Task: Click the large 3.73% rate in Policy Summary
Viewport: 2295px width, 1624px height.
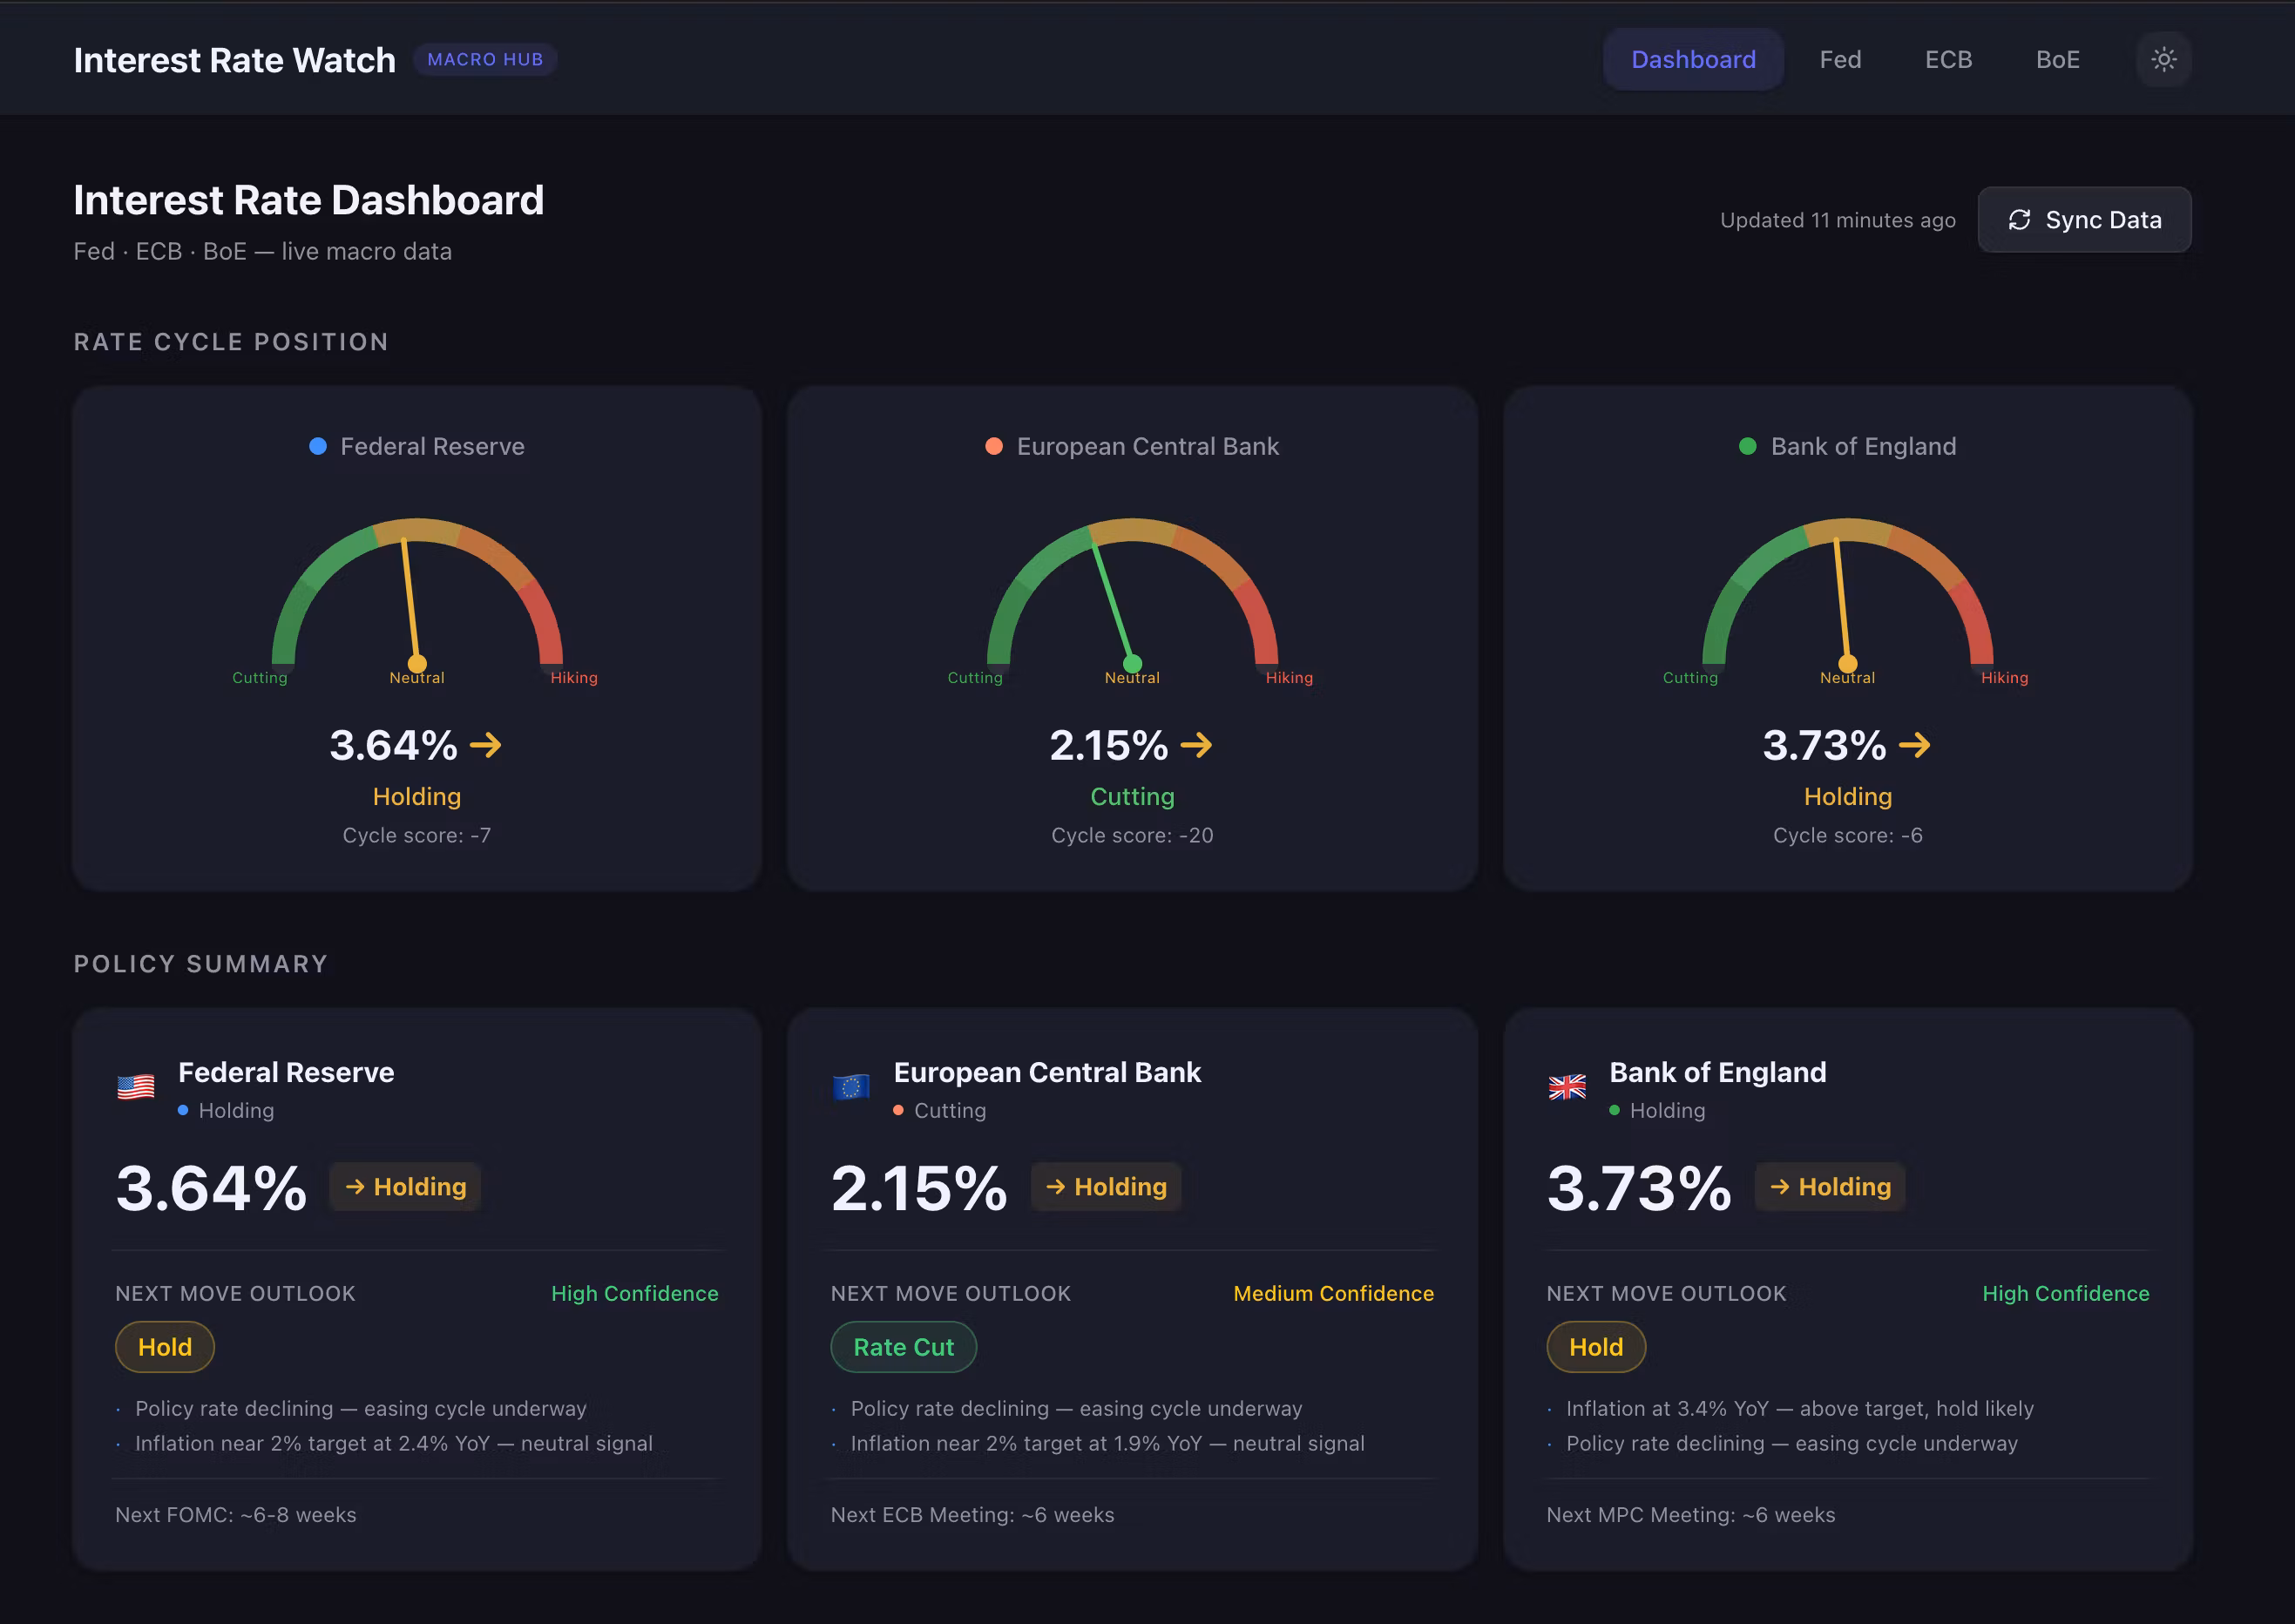Action: click(1639, 1188)
